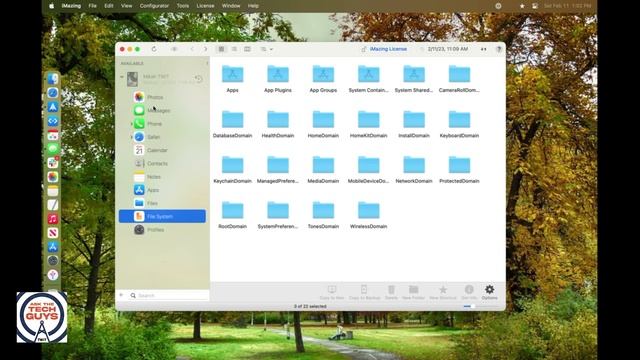Go back with the toolbar back arrow
This screenshot has width=640, height=360.
(x=192, y=49)
